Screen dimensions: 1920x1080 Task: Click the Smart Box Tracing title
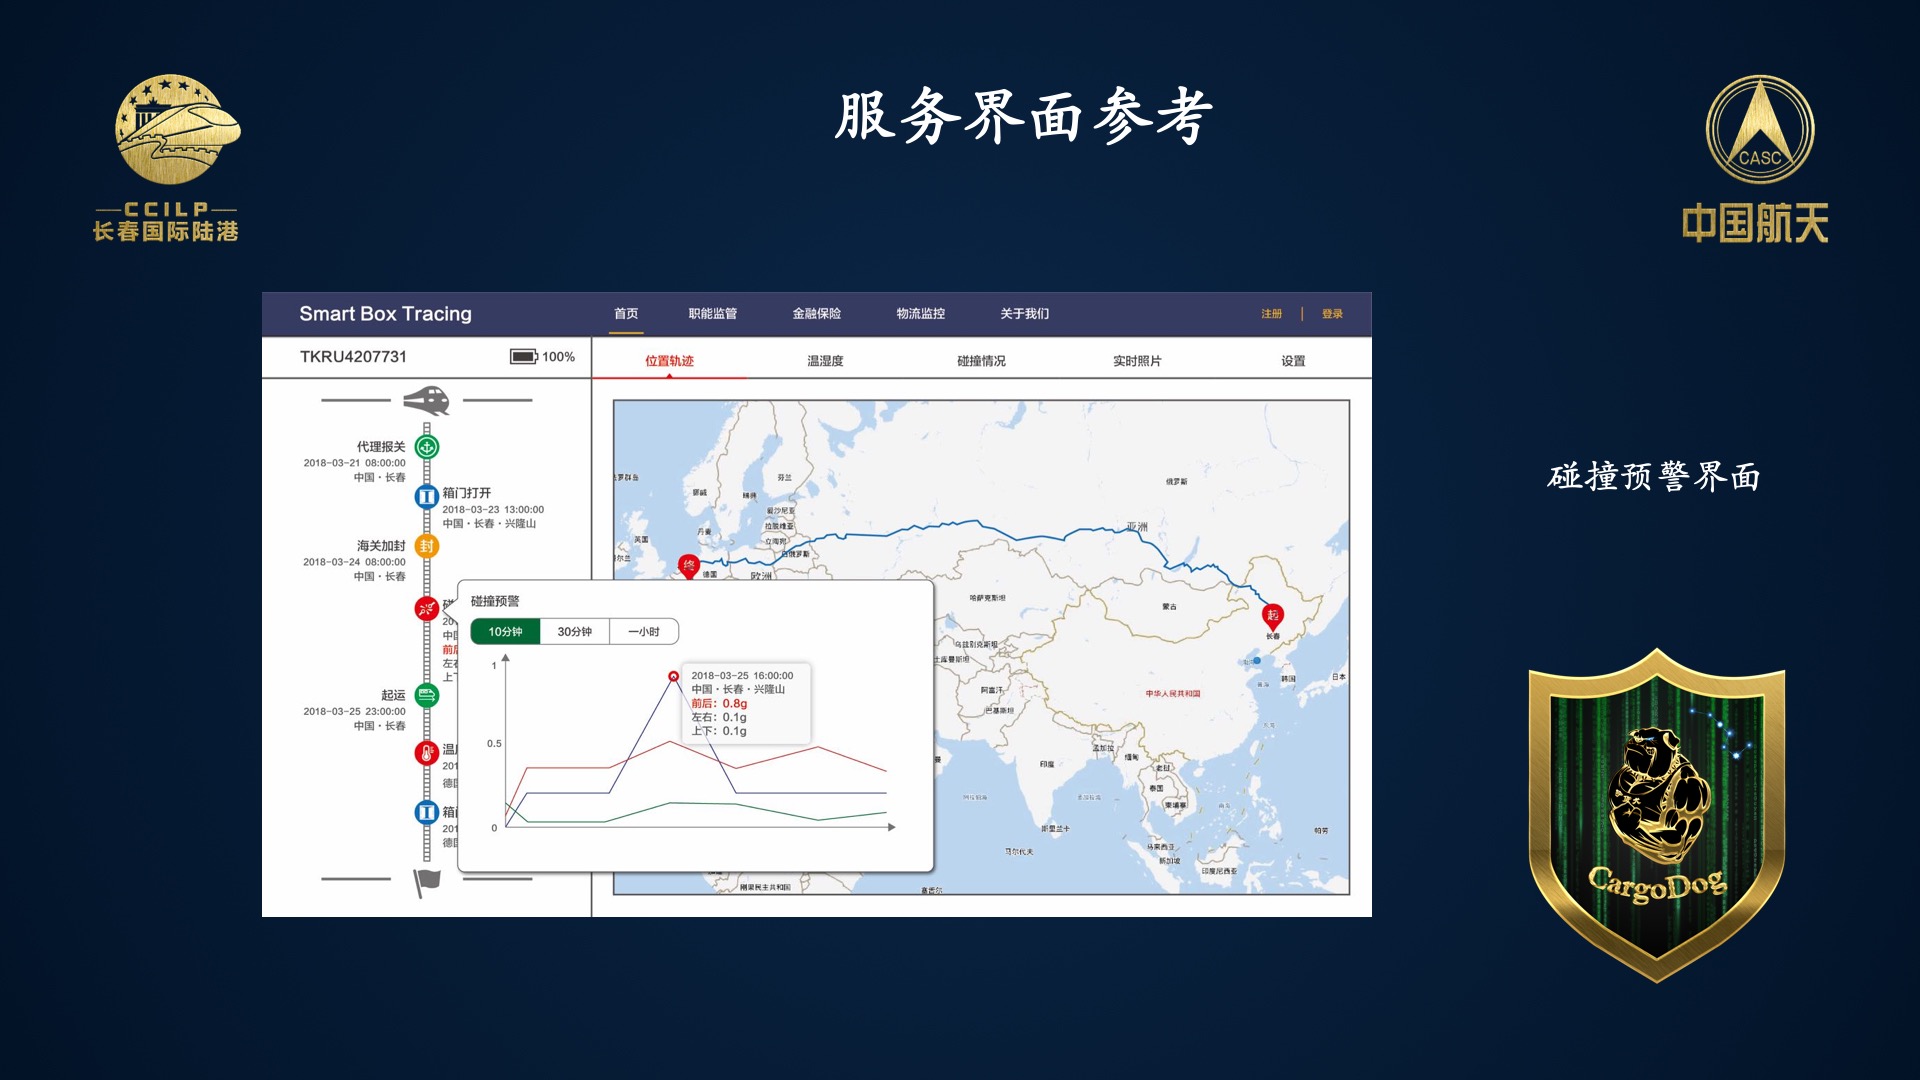pos(385,314)
